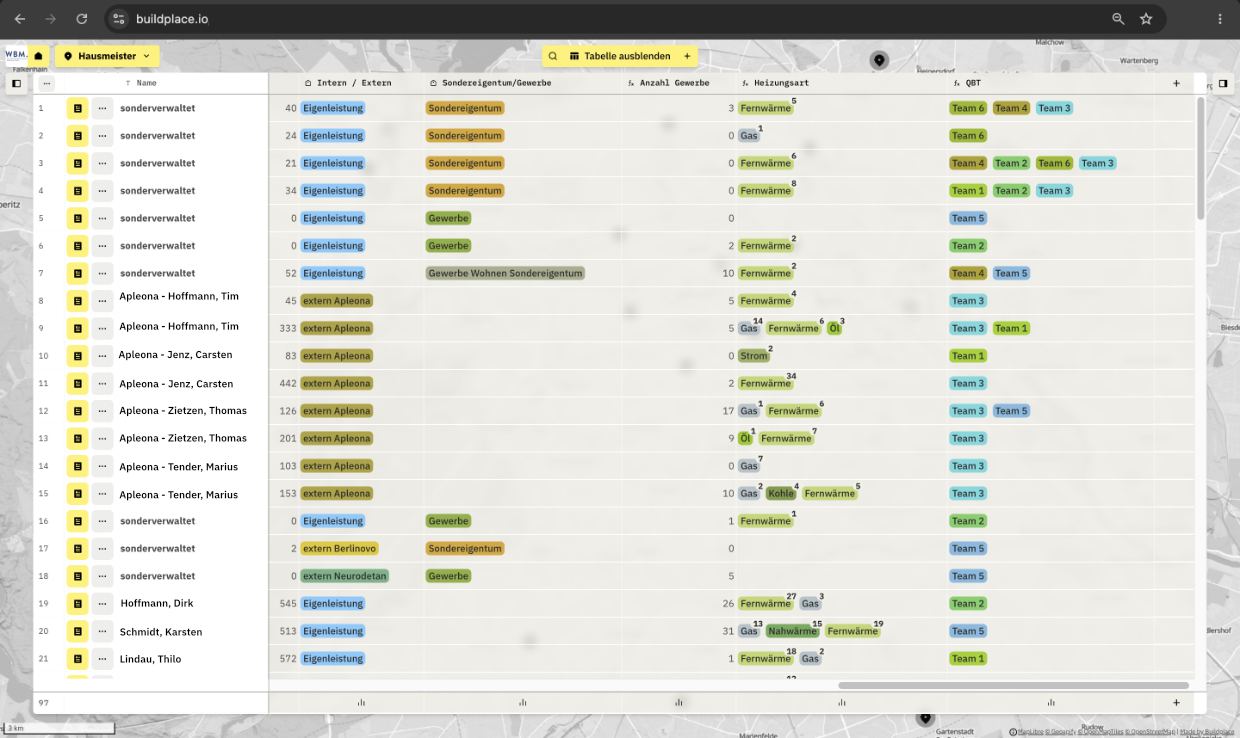Open the QBT column header

click(x=967, y=83)
